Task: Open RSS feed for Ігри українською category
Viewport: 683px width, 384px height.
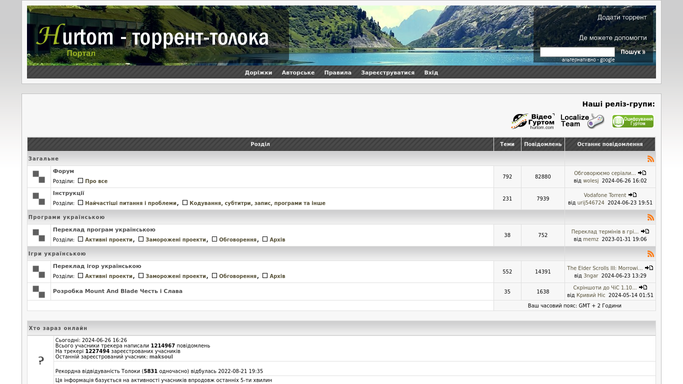Action: pos(650,254)
